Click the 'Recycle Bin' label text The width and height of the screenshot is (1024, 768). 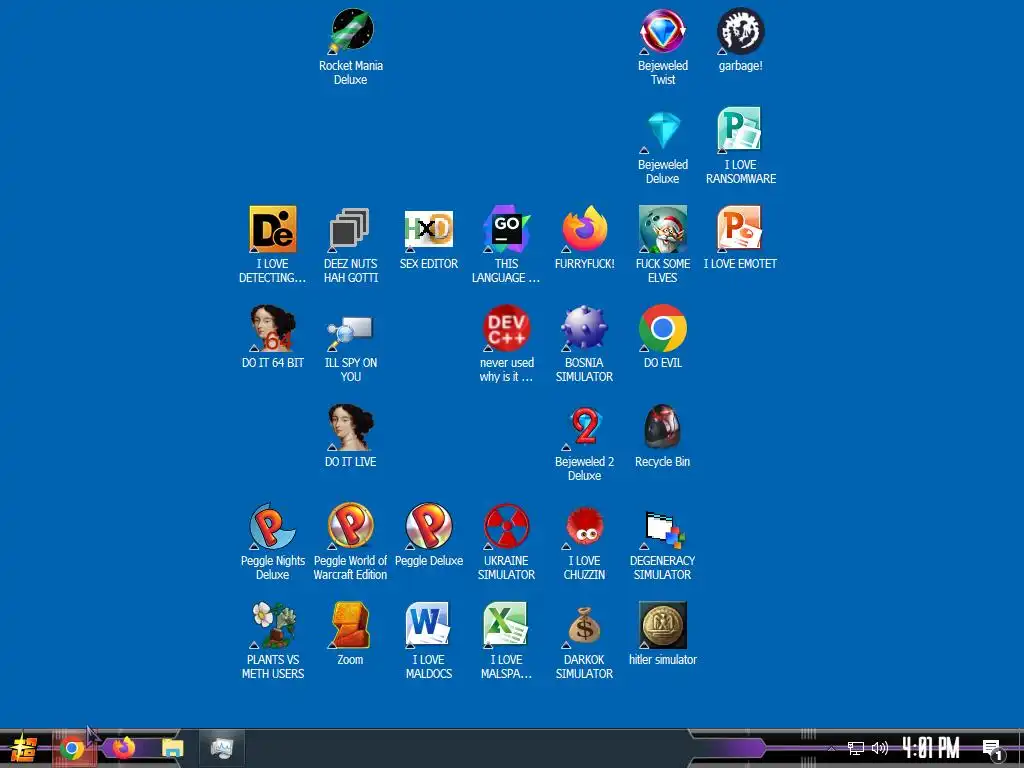point(662,462)
